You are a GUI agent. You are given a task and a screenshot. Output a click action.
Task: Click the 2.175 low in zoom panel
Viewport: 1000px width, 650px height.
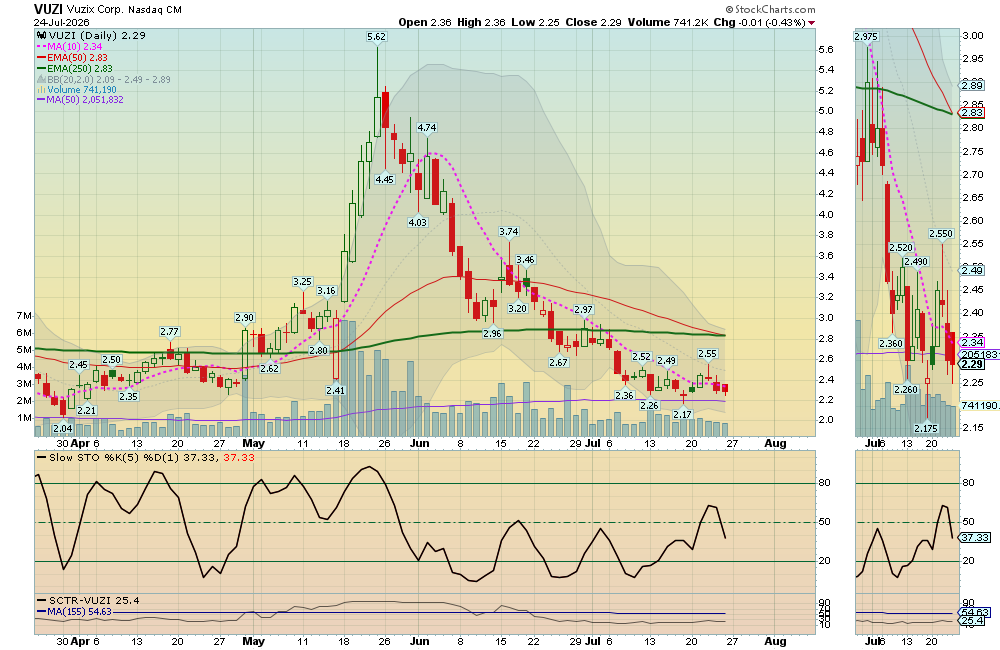point(927,429)
